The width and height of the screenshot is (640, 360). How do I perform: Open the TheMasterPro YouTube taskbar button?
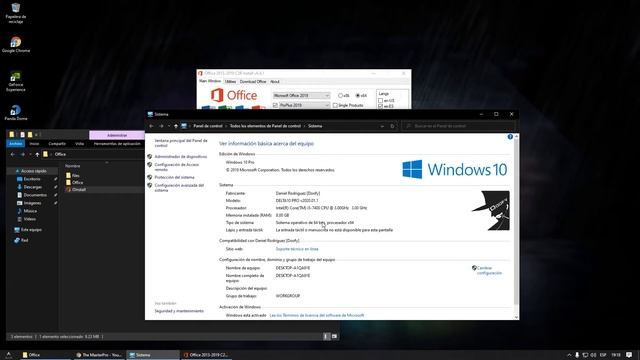pyautogui.click(x=99, y=355)
